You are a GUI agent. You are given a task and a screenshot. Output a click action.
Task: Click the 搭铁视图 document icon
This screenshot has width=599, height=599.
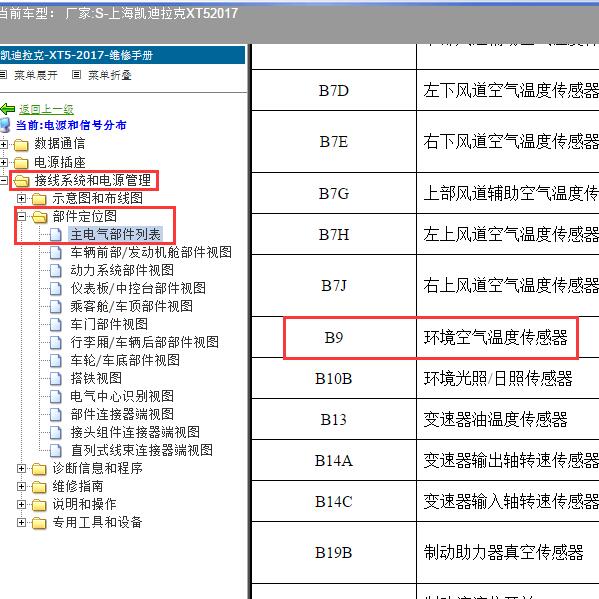click(x=56, y=379)
